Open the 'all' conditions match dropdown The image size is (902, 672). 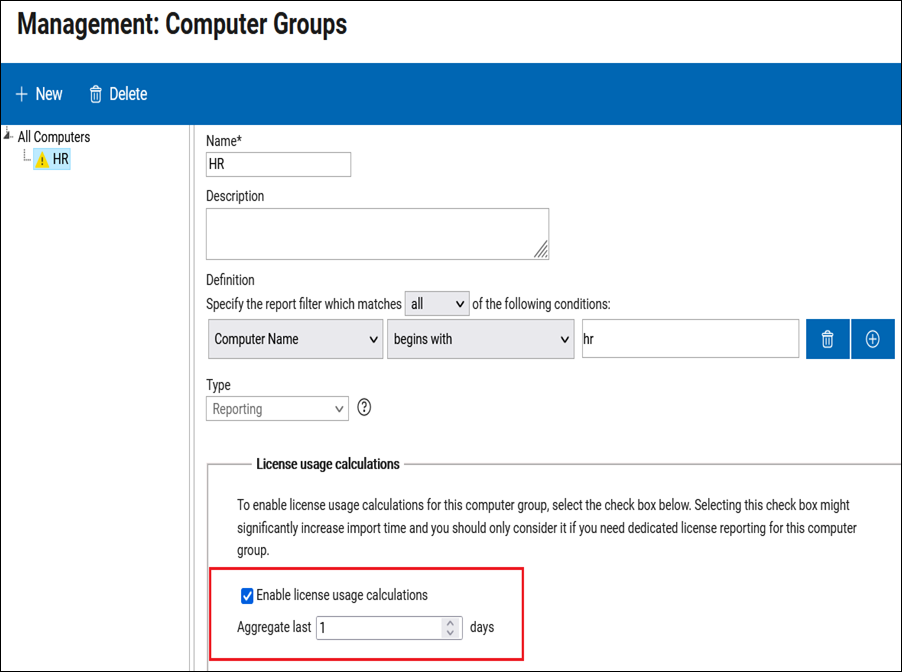pos(437,304)
